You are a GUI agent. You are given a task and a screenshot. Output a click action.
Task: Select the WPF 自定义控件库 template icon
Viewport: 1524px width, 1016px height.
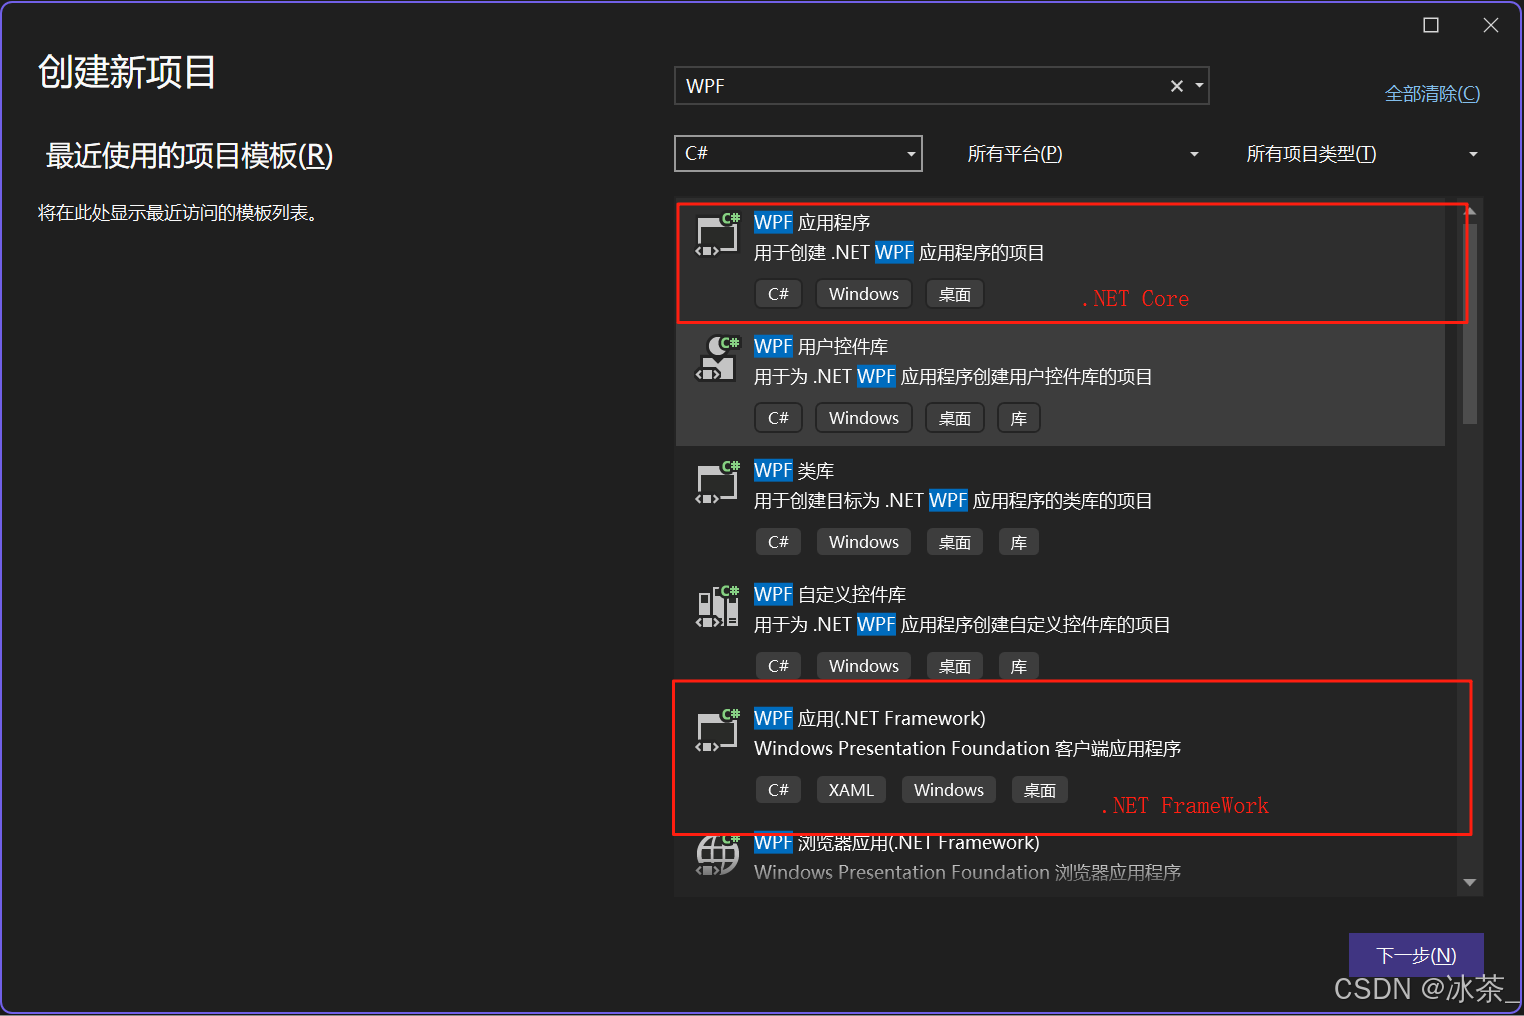pos(717,607)
